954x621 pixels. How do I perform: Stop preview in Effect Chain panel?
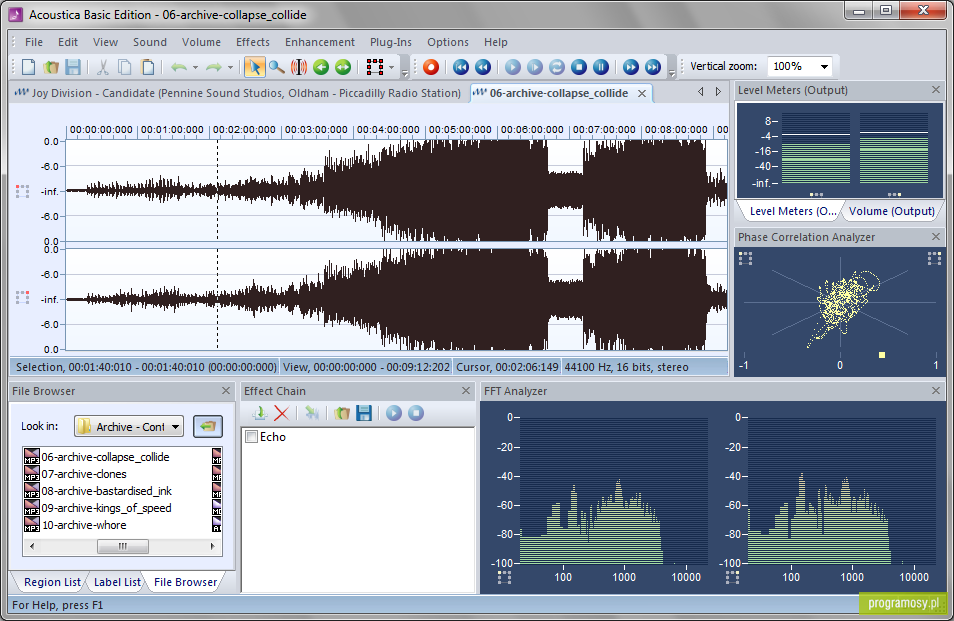point(416,414)
